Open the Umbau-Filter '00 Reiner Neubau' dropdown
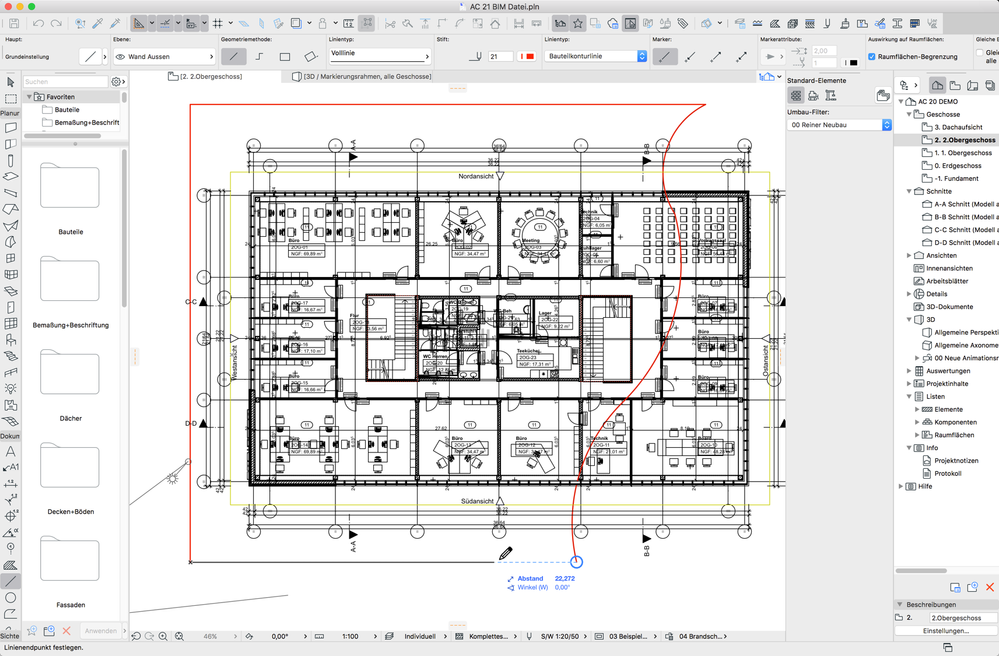999x656 pixels. (839, 125)
